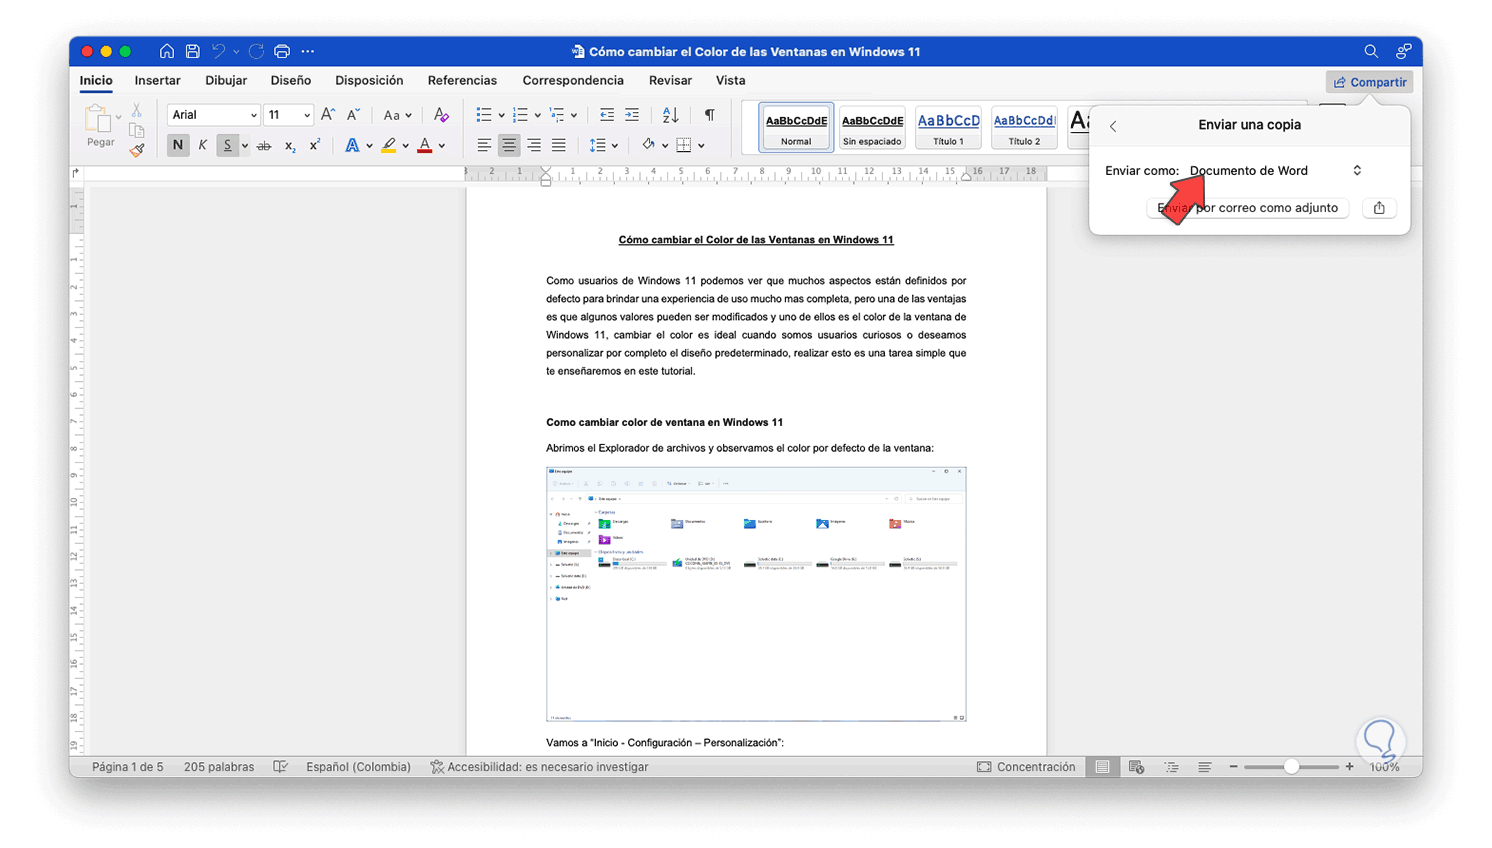The image size is (1492, 848).
Task: Open the Correspondencia tab
Action: coord(573,81)
